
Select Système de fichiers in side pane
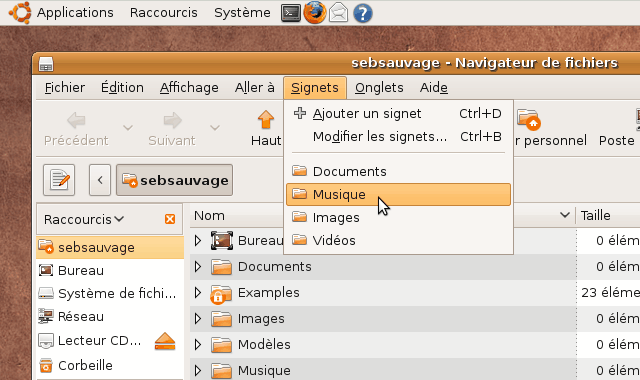pos(110,293)
